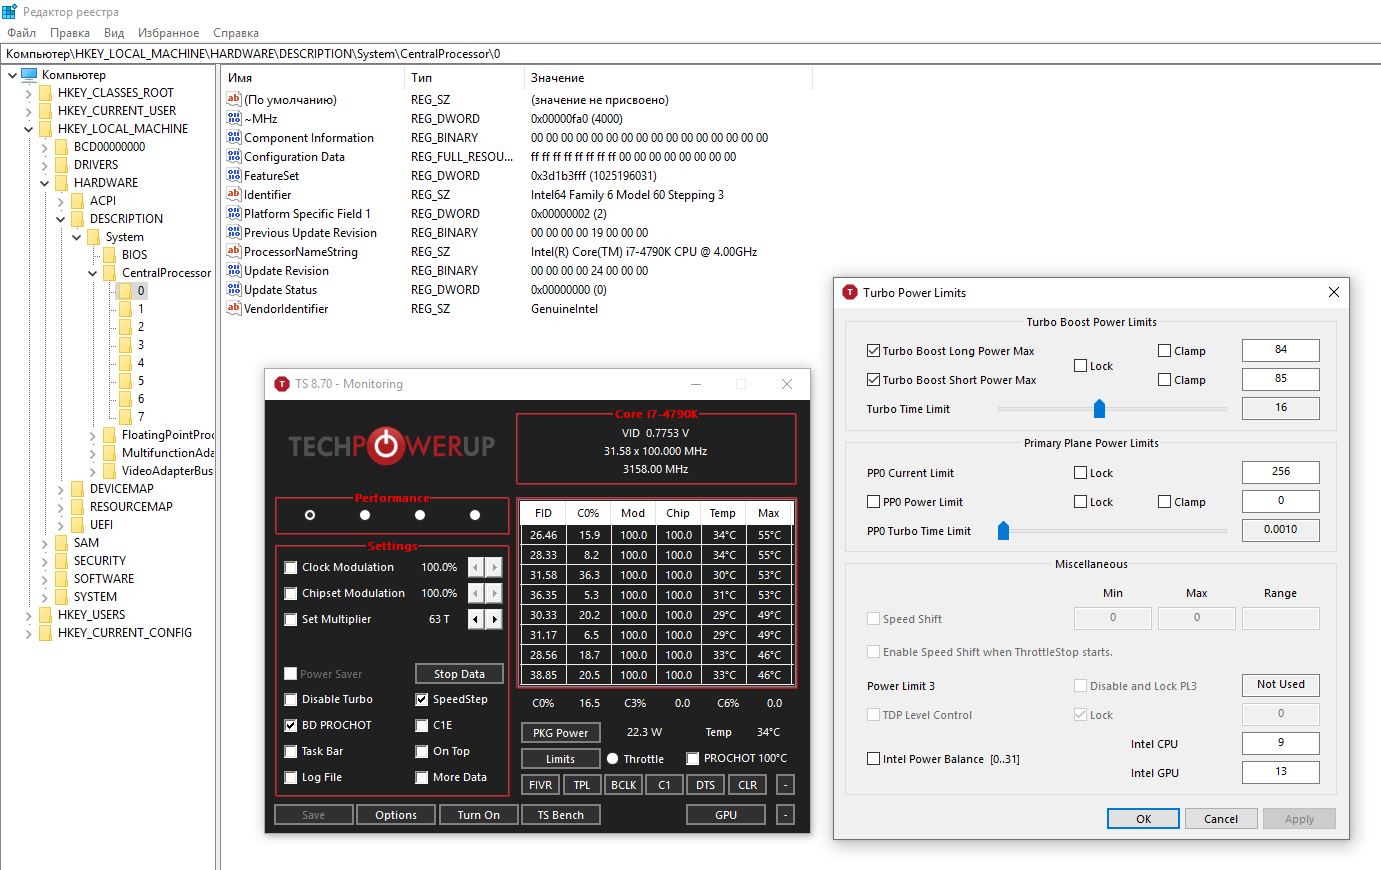Click the icon beside ProcessorNameString

coord(234,251)
